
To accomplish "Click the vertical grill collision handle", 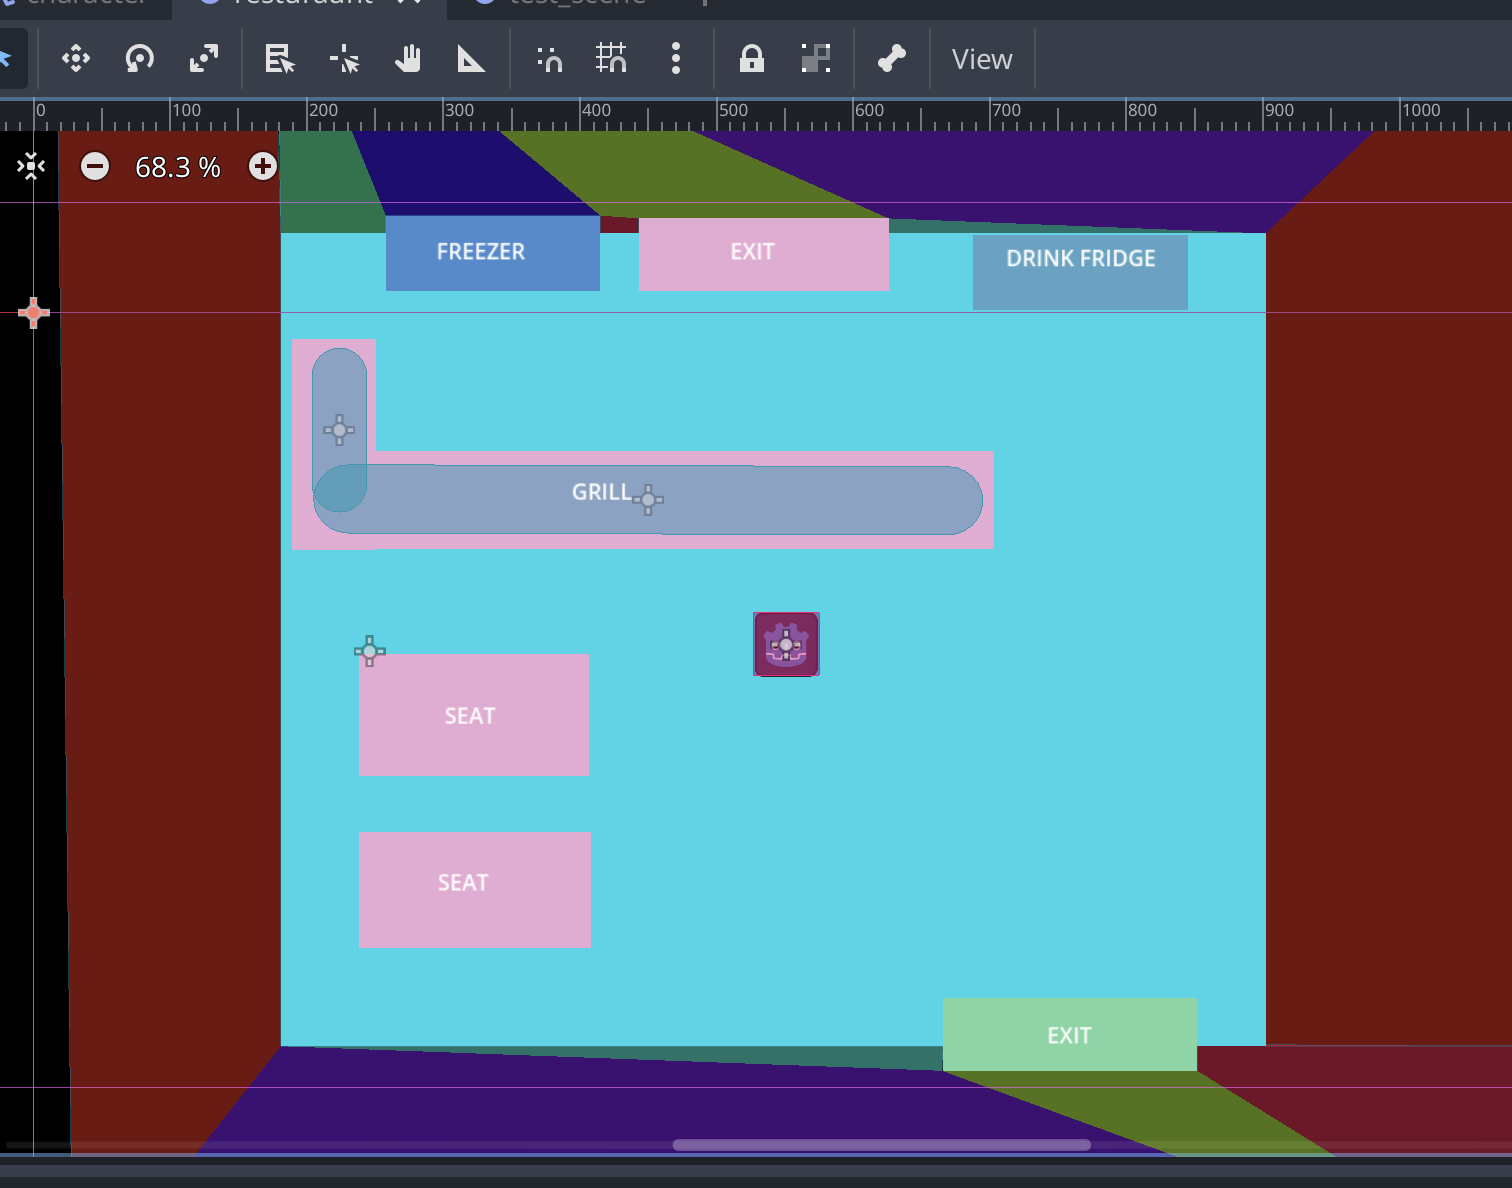I will click(x=339, y=430).
